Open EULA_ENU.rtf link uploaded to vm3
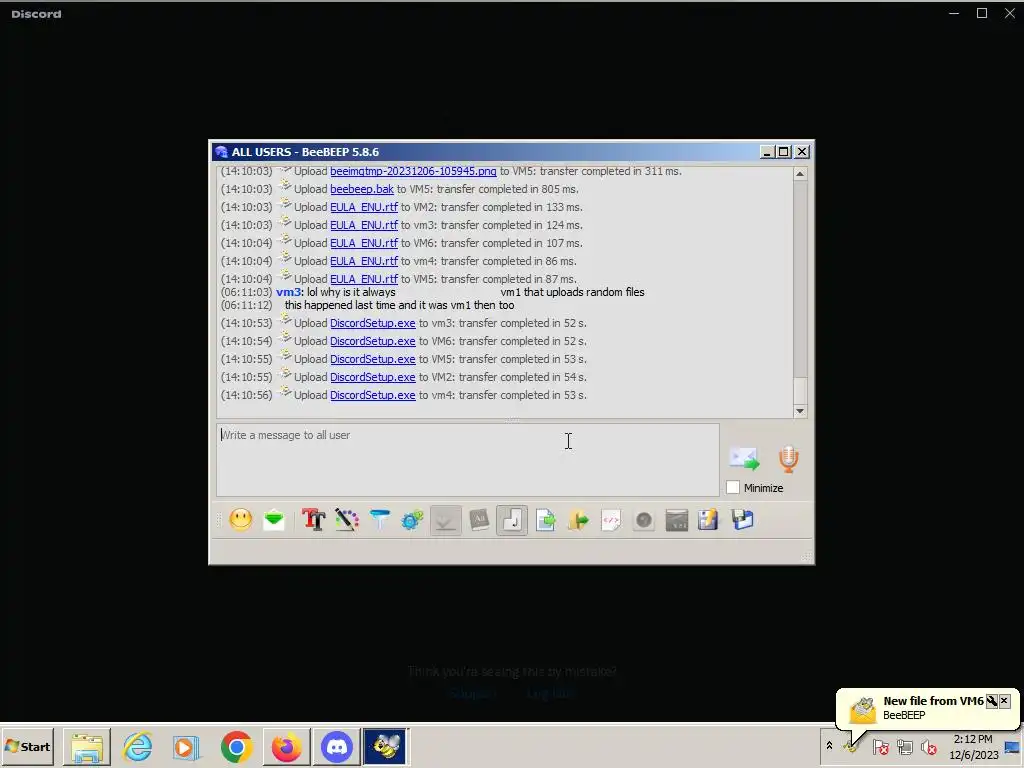This screenshot has width=1024, height=768. click(x=364, y=225)
